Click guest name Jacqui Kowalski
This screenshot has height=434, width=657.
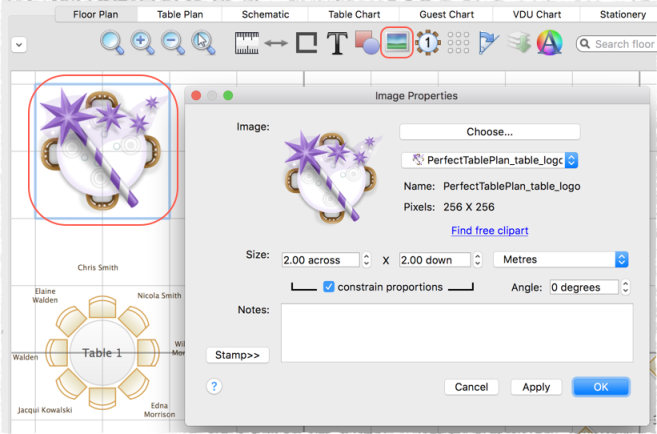(x=45, y=410)
